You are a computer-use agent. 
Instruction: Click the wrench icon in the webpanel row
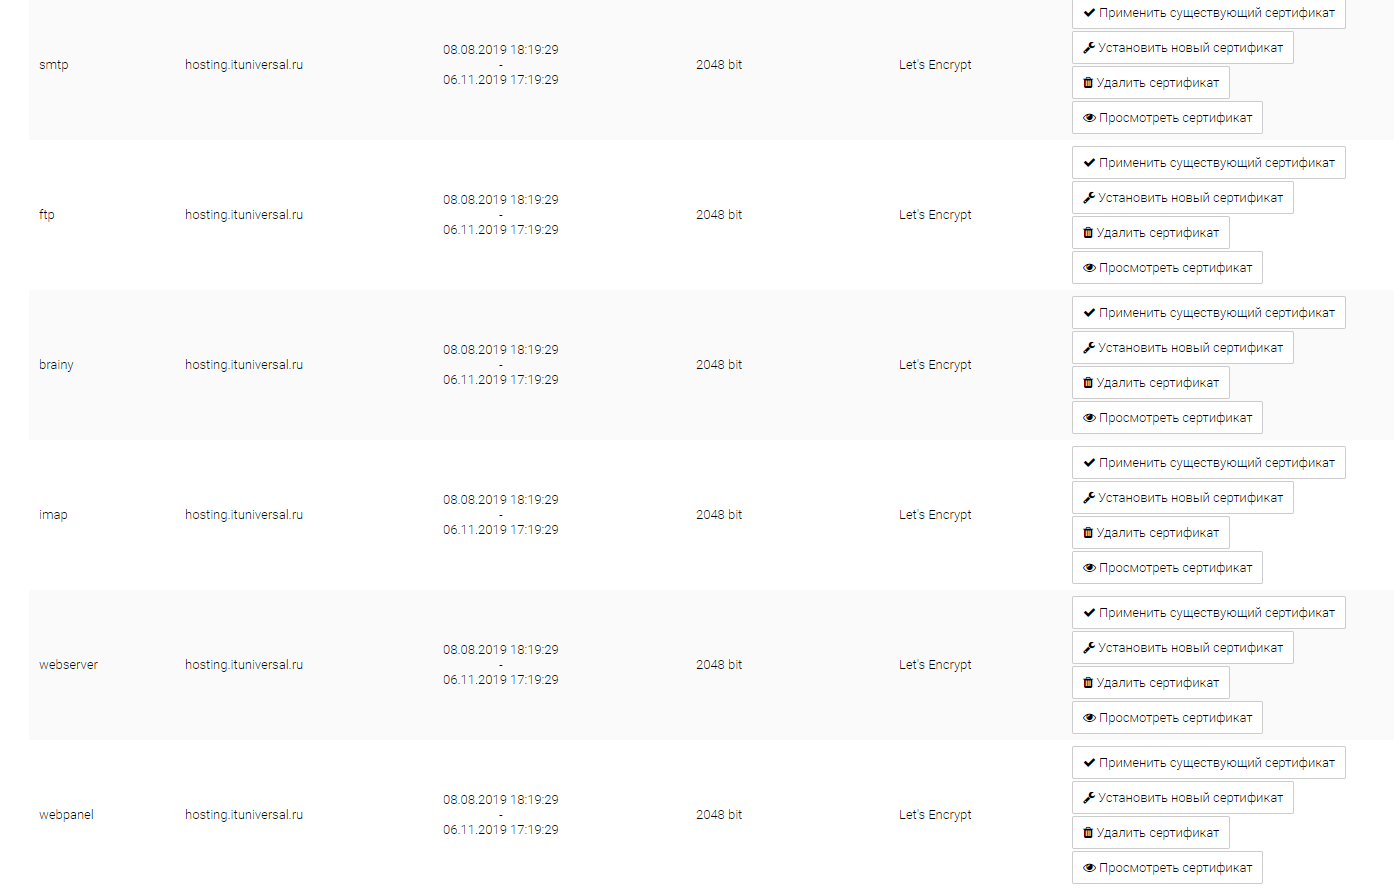[1089, 798]
